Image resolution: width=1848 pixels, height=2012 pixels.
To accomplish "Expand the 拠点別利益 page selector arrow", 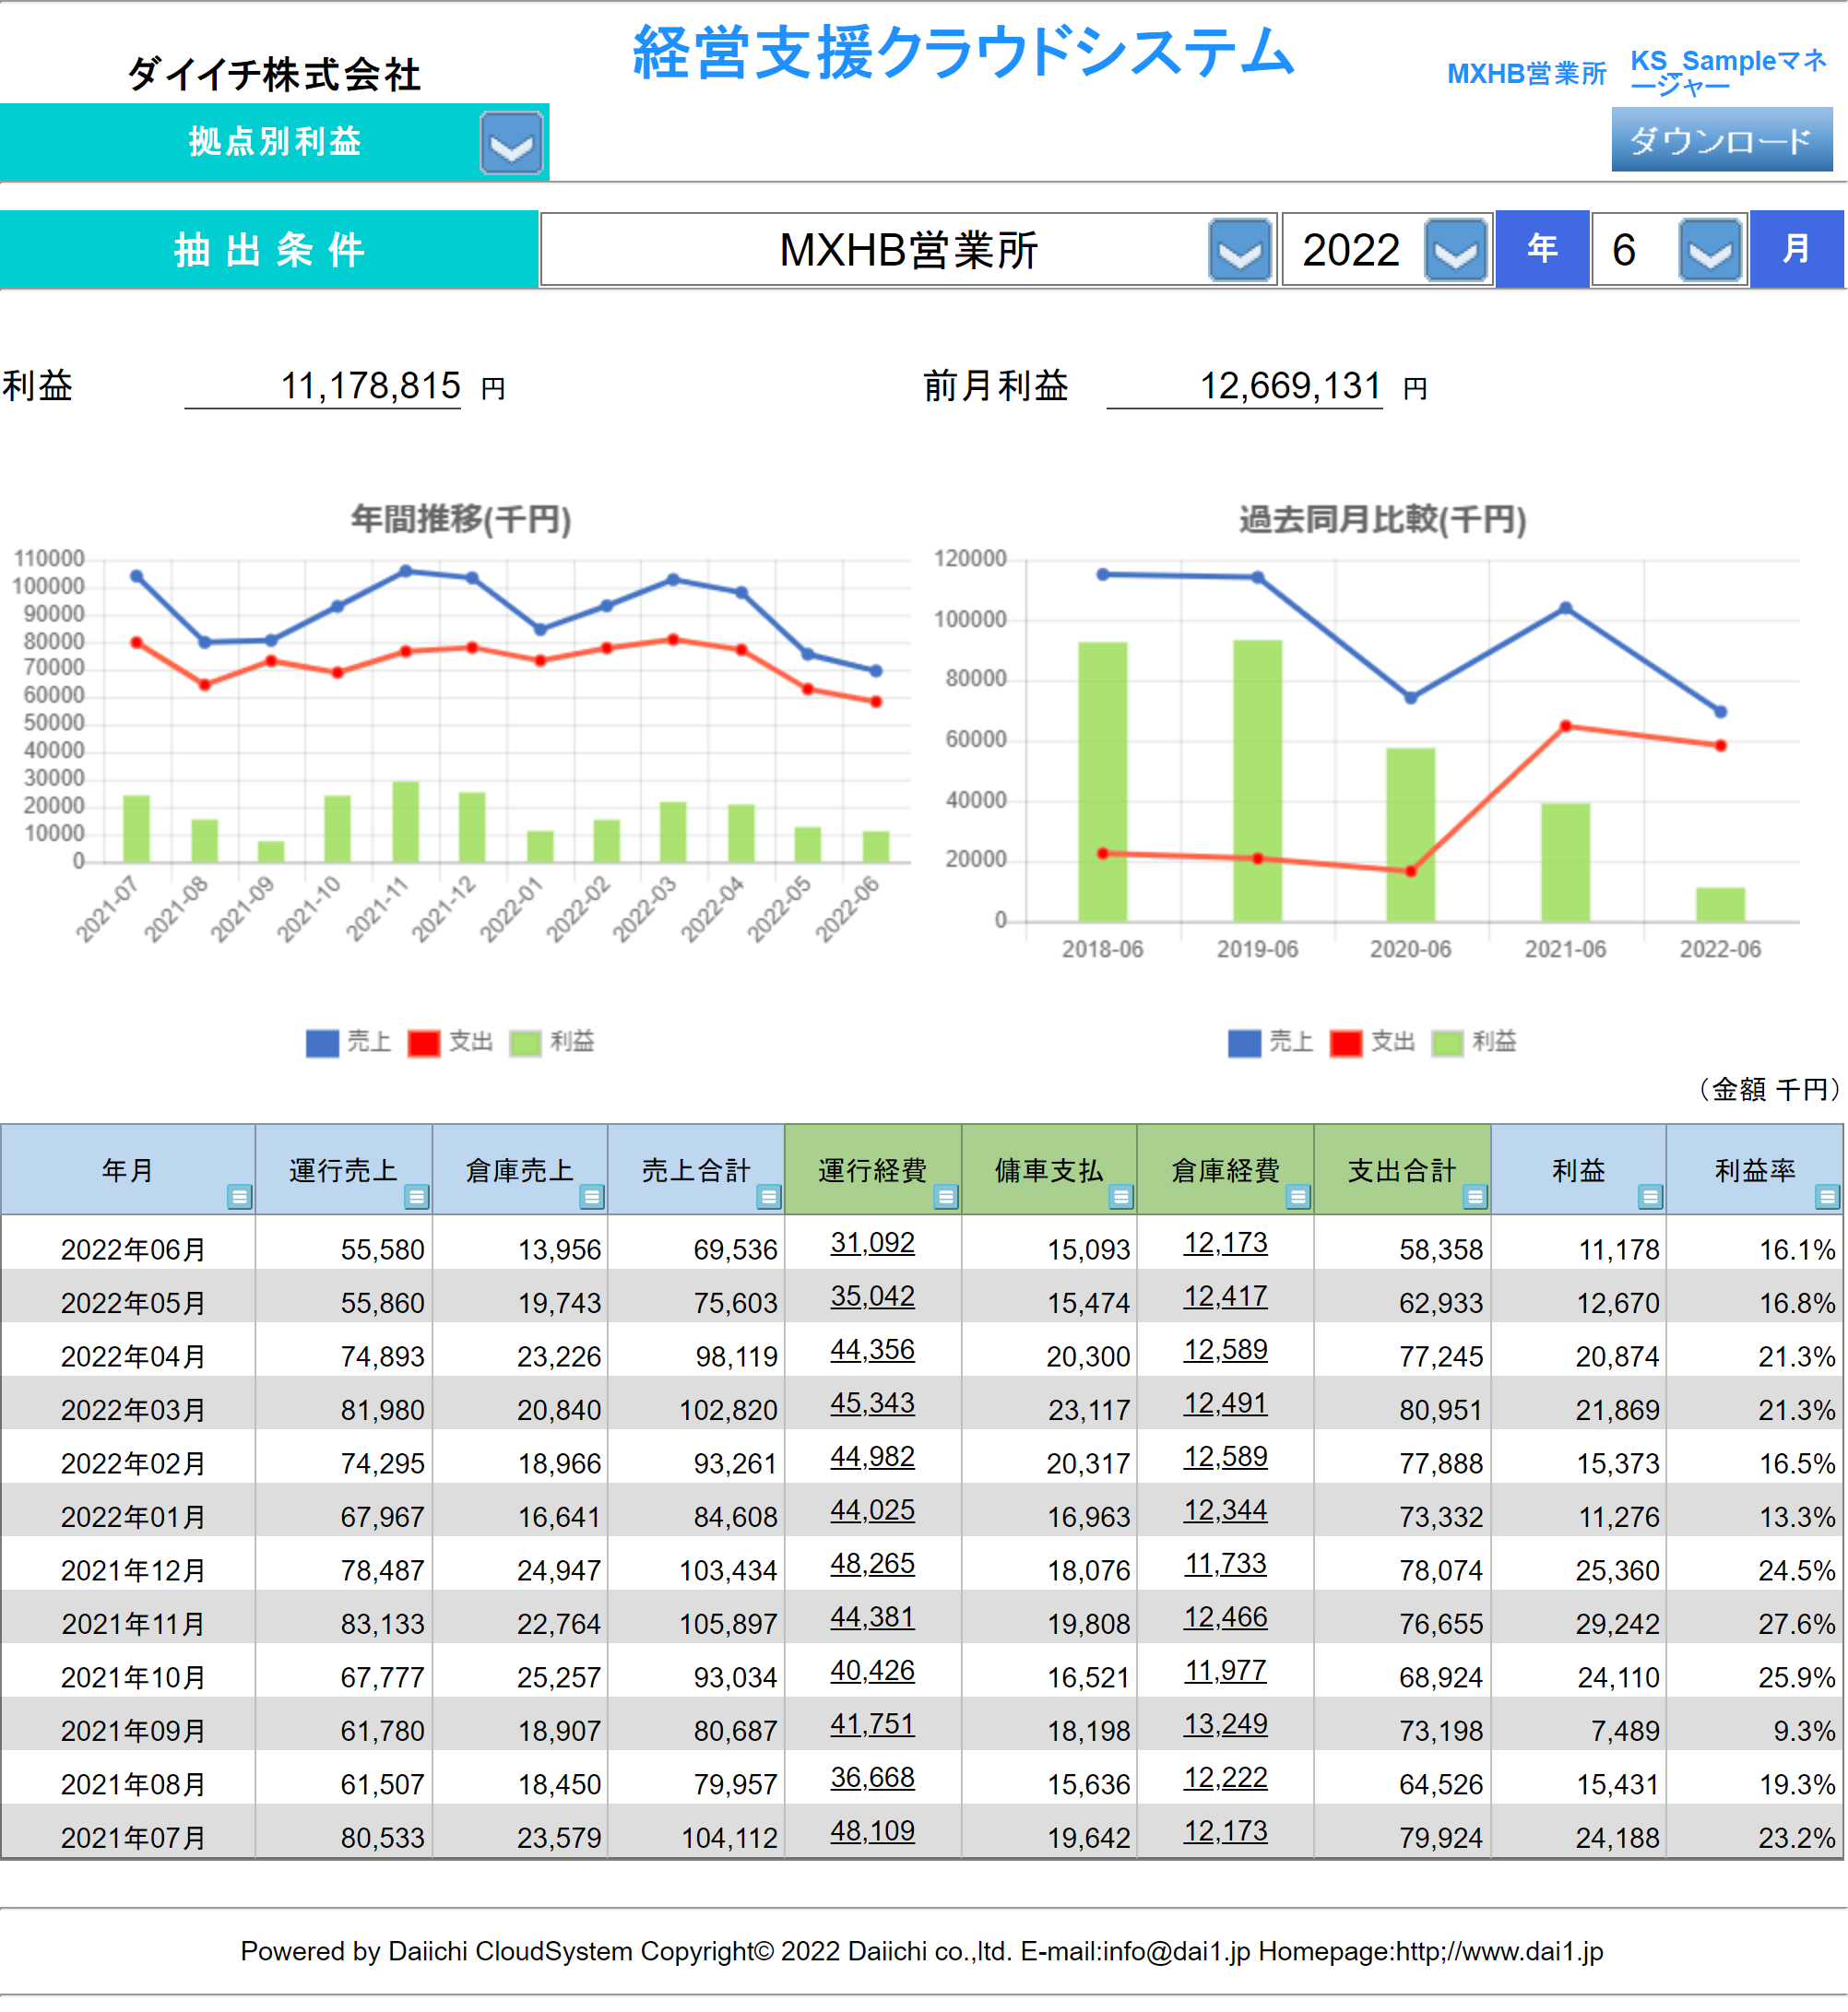I will (514, 144).
